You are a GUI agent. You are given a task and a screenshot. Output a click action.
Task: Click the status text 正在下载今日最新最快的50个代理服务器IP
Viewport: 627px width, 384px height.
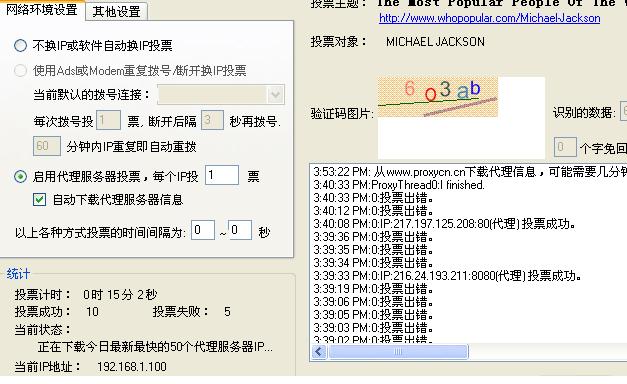coord(155,346)
